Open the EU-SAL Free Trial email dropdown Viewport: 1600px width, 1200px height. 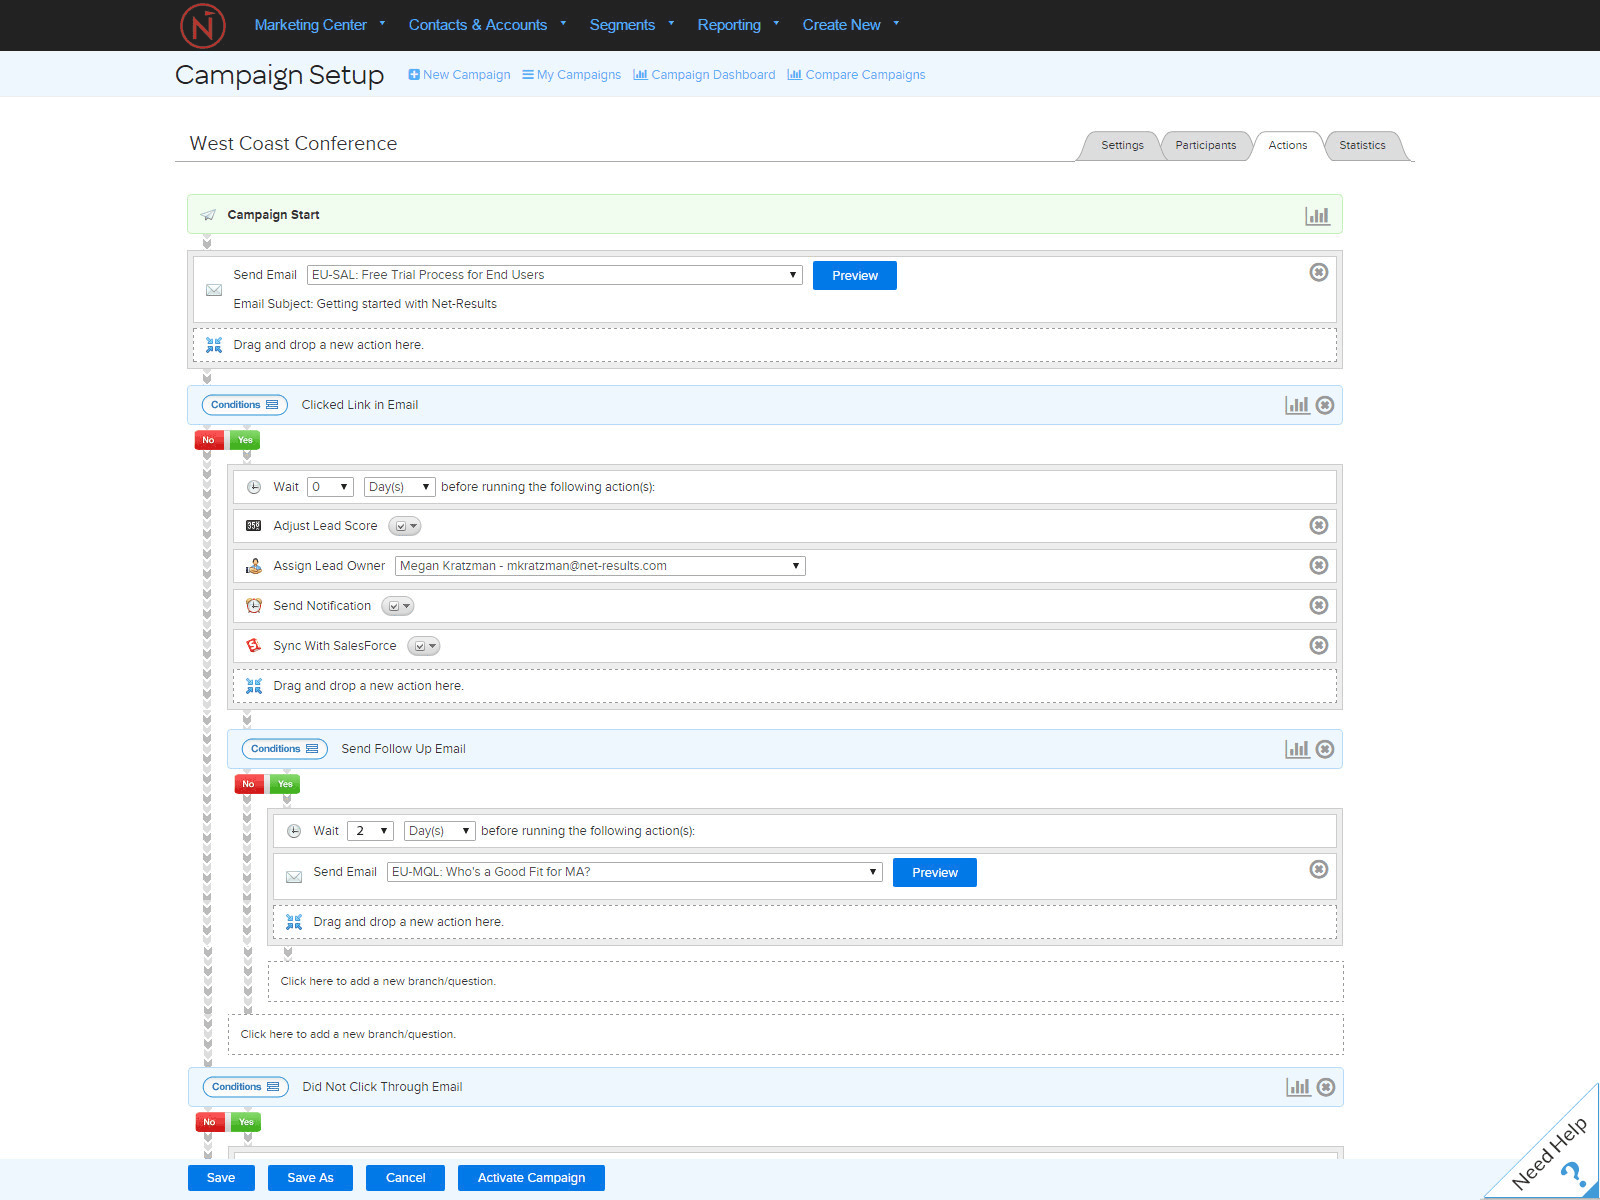(x=554, y=275)
